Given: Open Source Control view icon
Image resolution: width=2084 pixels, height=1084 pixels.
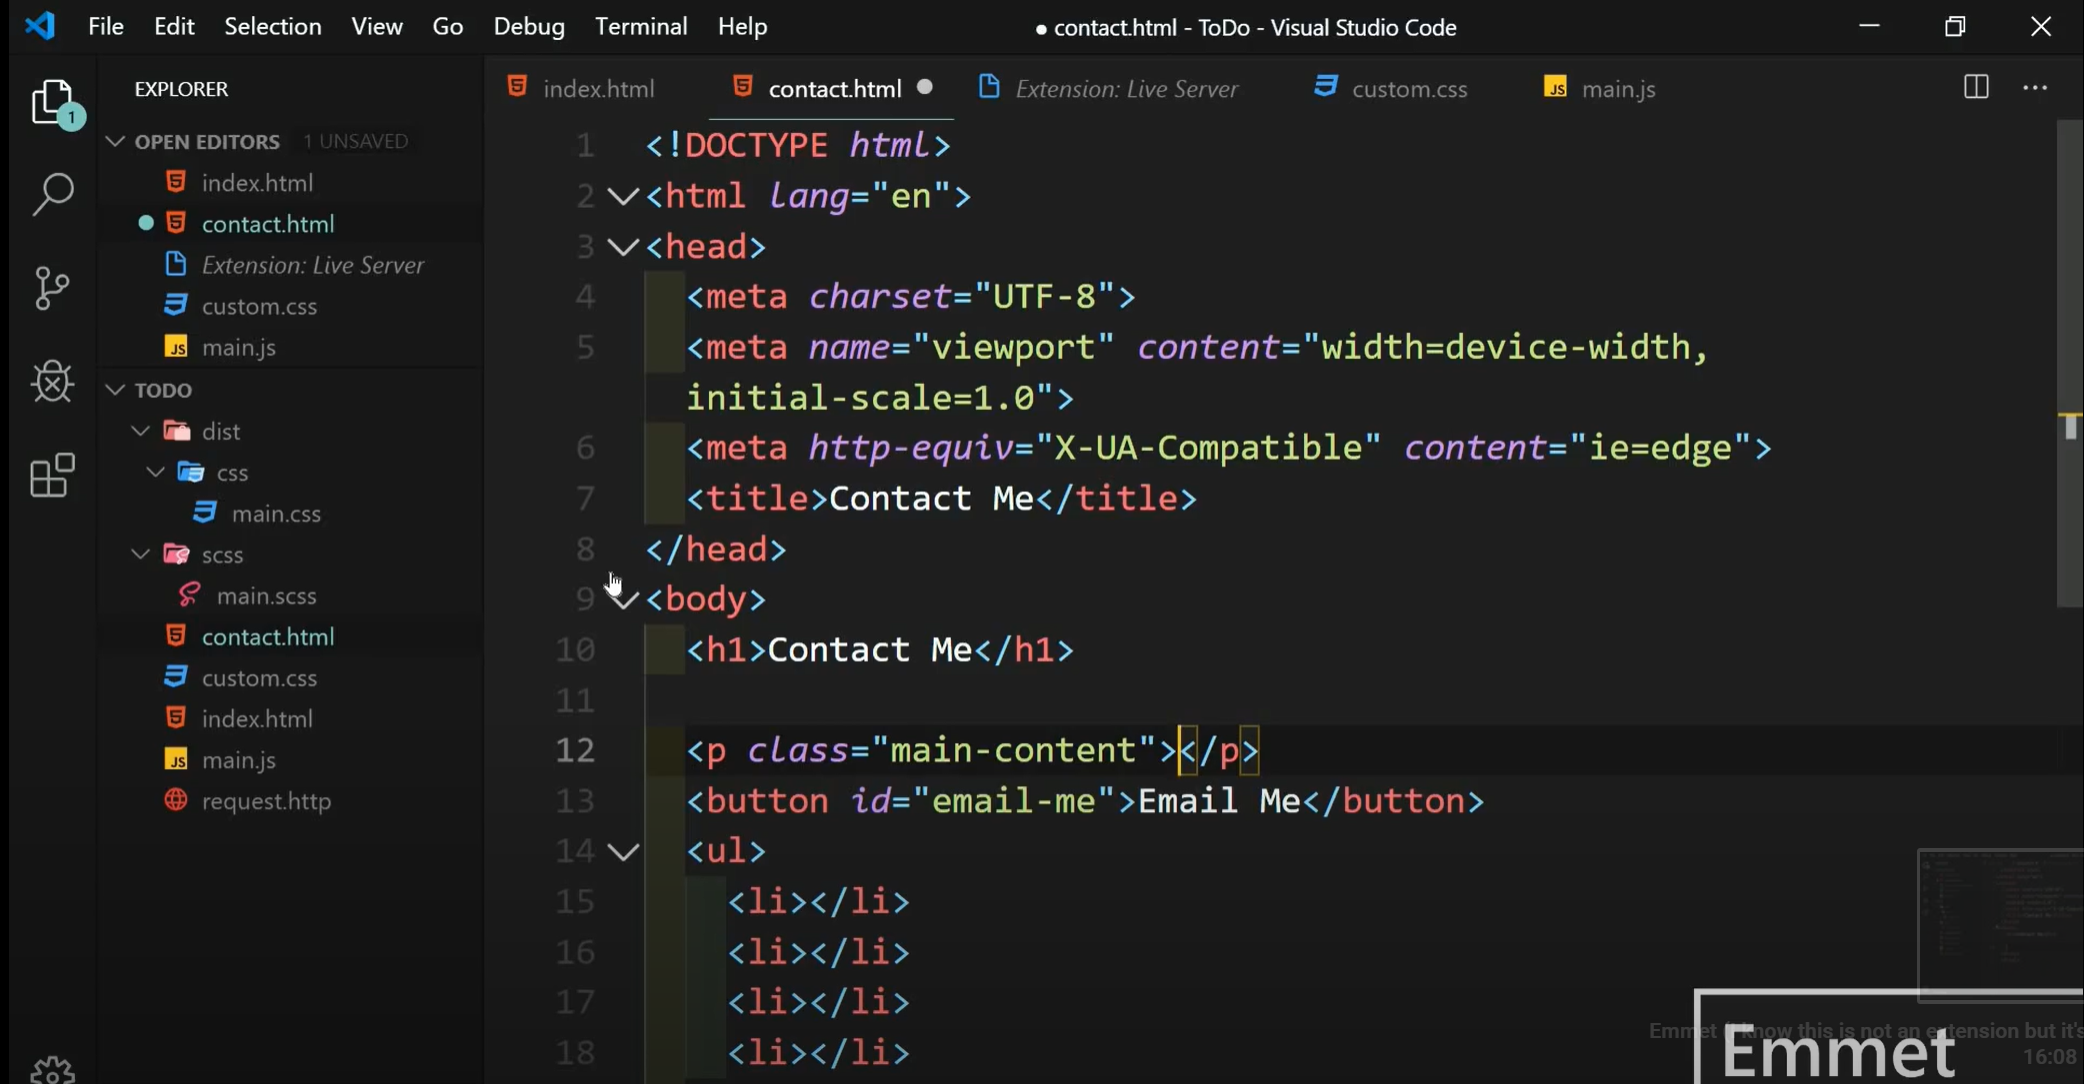Looking at the screenshot, I should [52, 288].
